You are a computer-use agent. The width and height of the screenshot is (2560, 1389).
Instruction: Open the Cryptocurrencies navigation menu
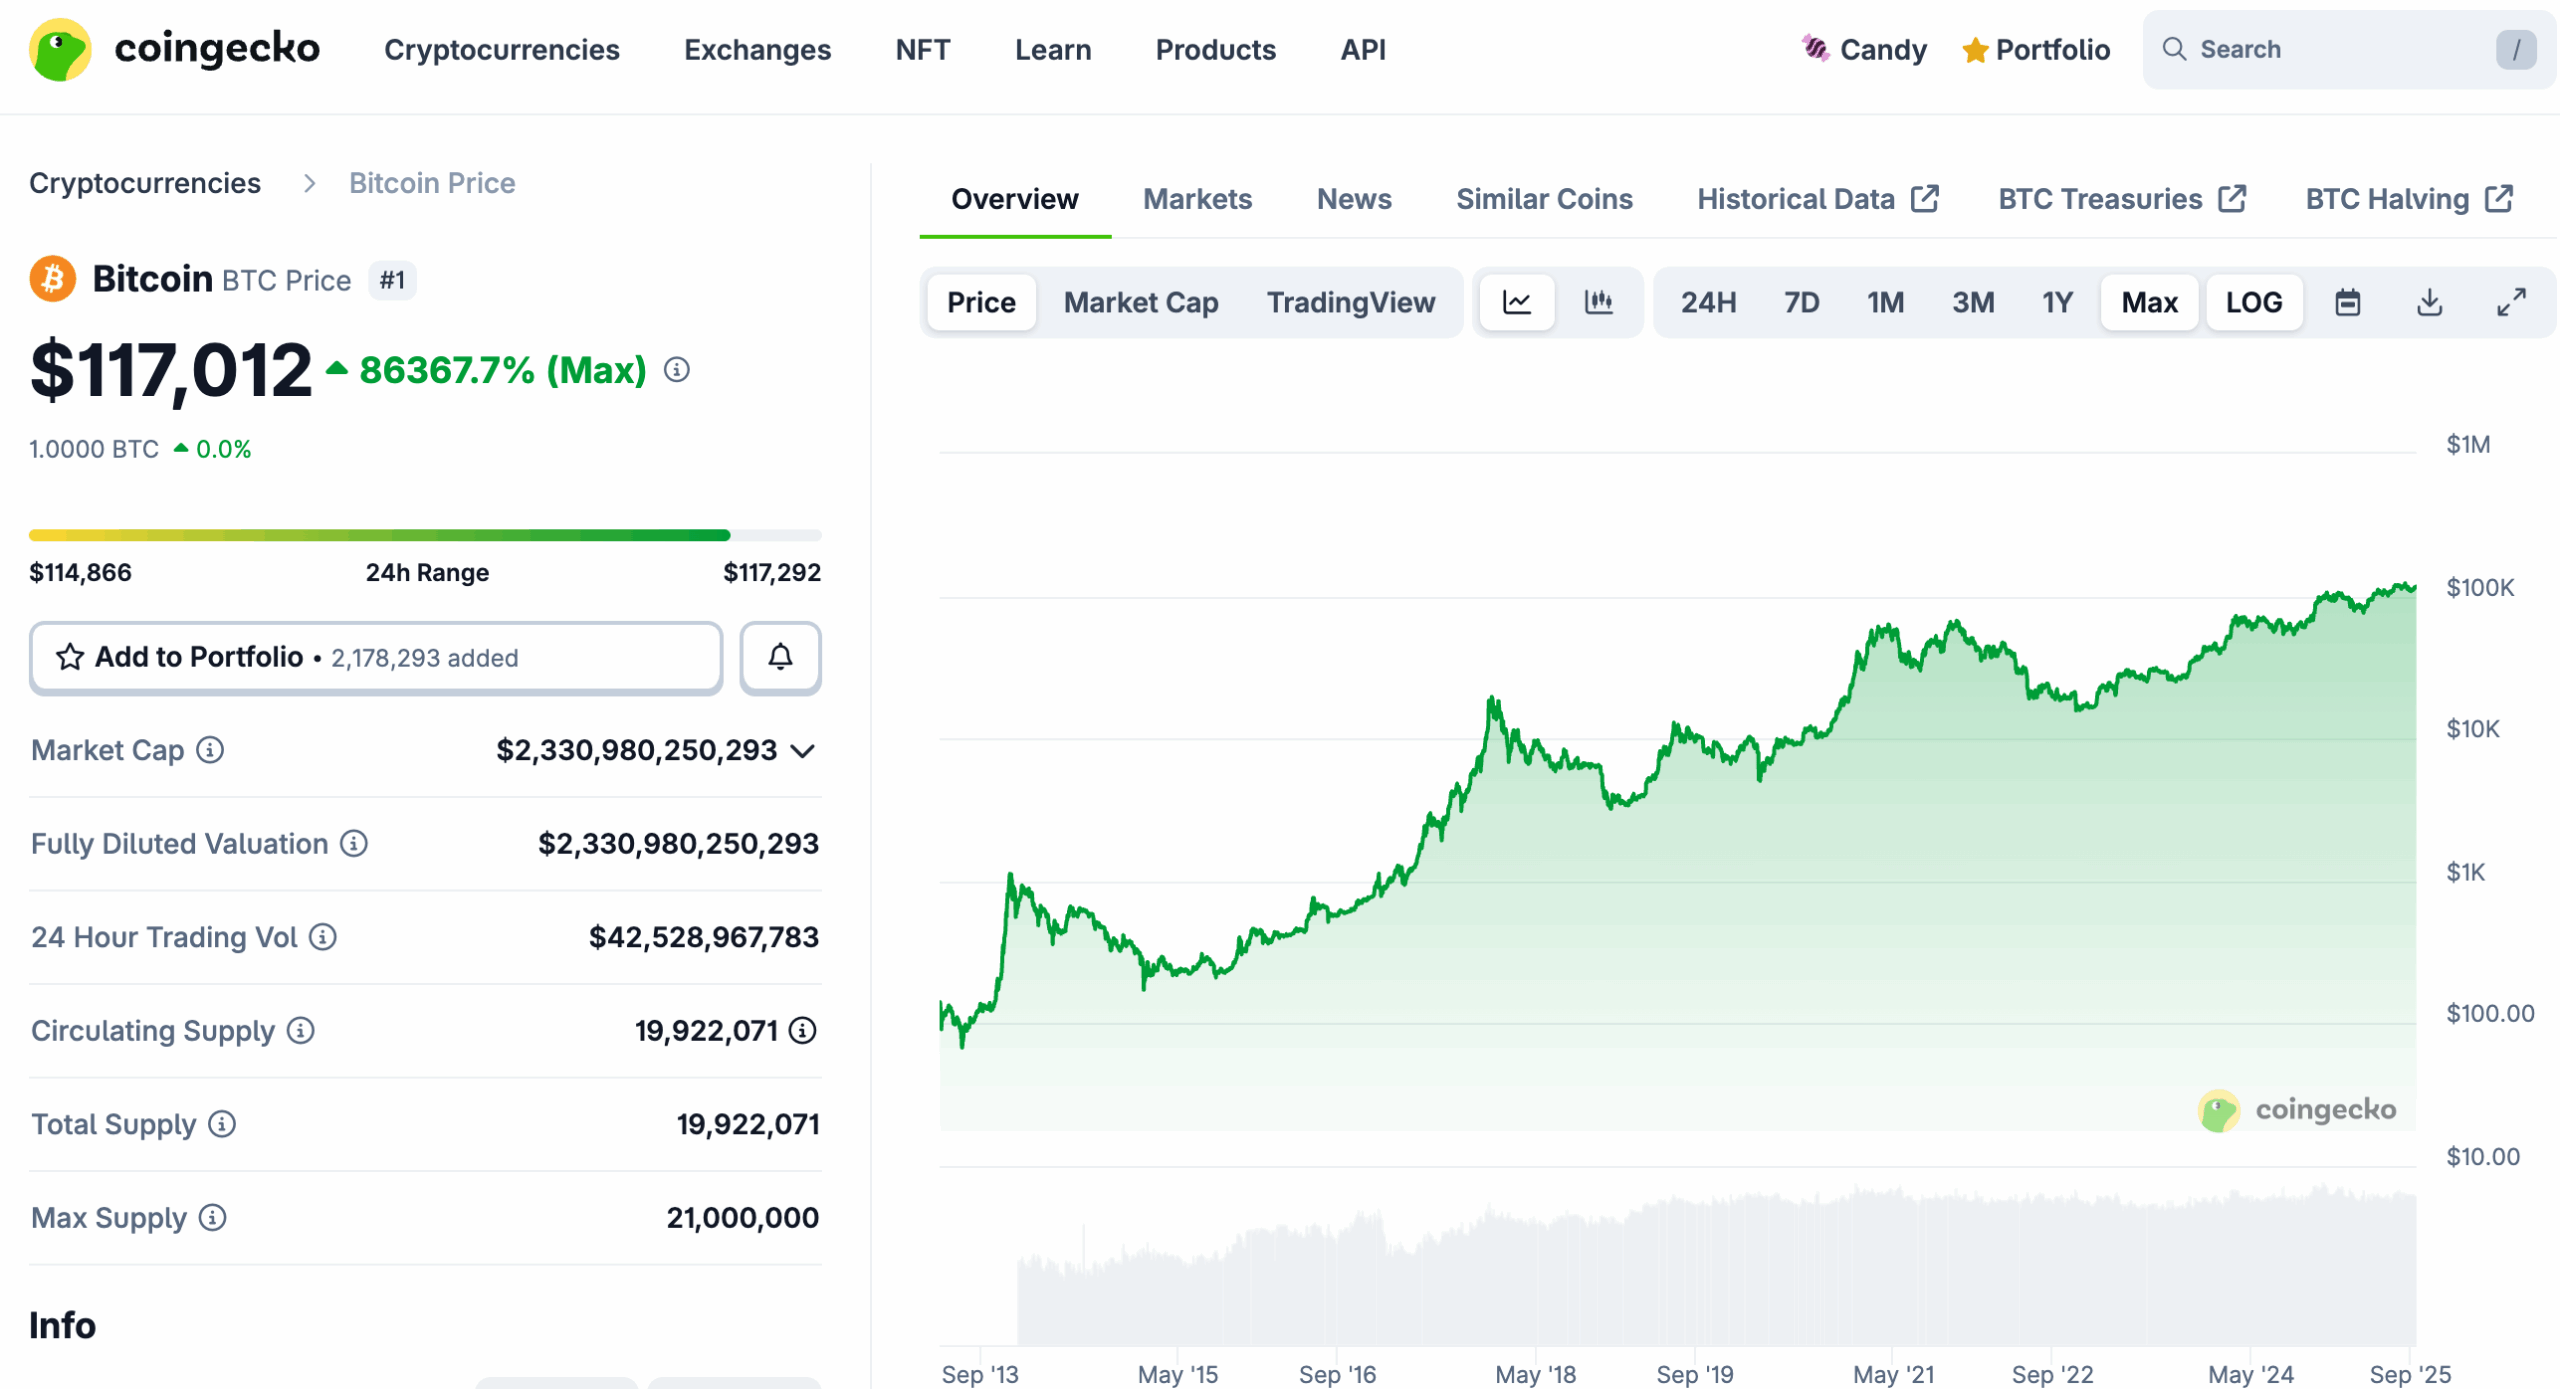click(501, 49)
